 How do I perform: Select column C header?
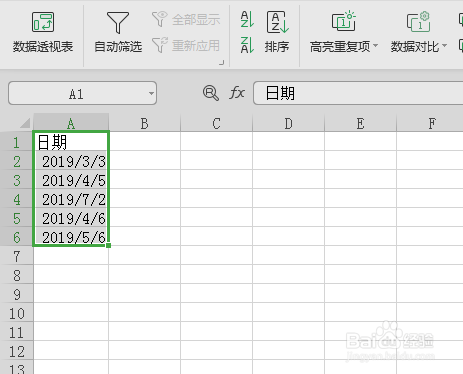(216, 123)
